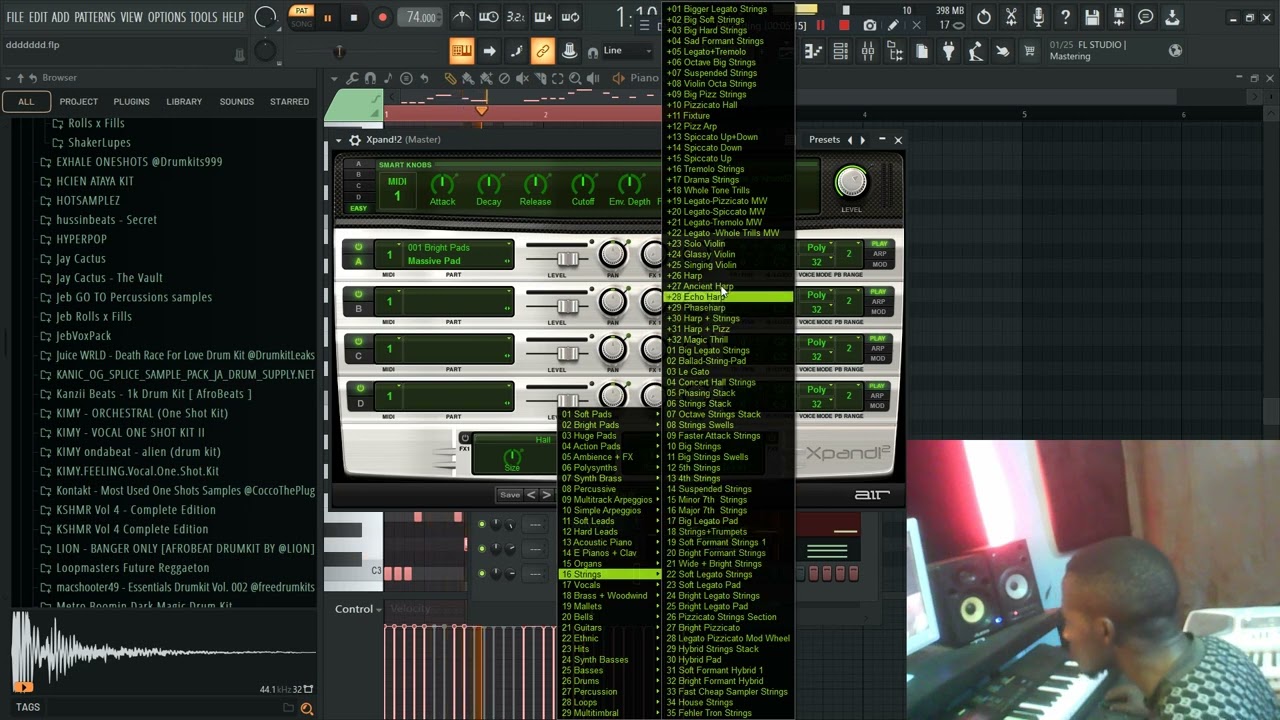Open the Line snap dropdown

click(x=627, y=51)
